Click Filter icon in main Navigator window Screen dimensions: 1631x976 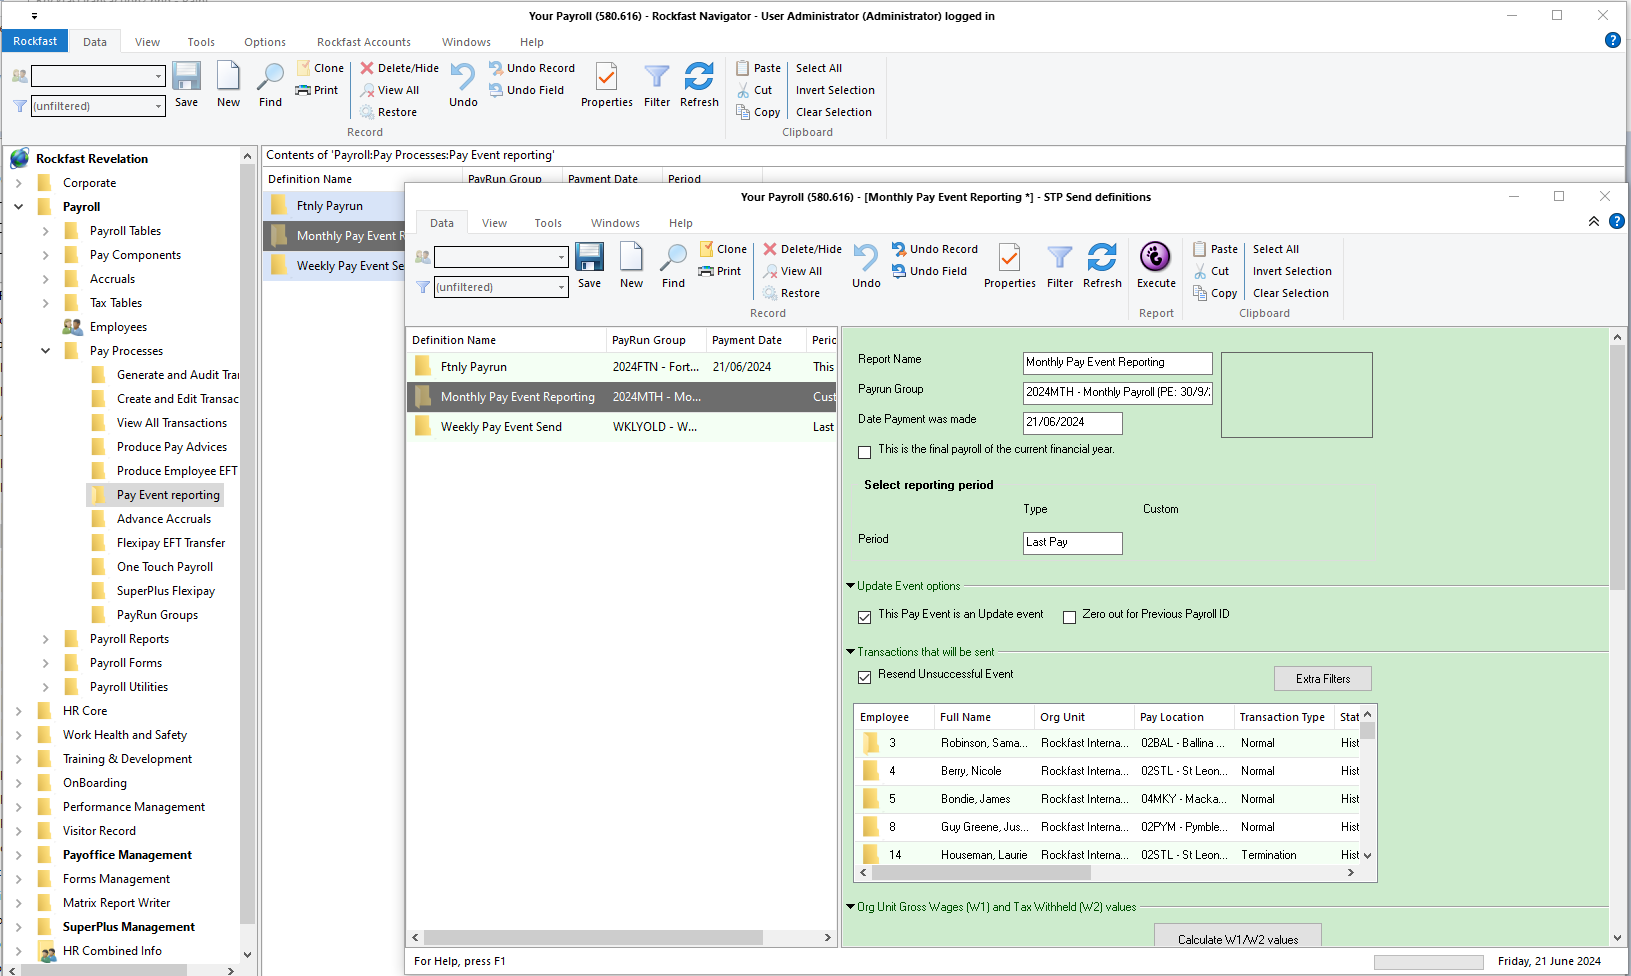pos(657,85)
